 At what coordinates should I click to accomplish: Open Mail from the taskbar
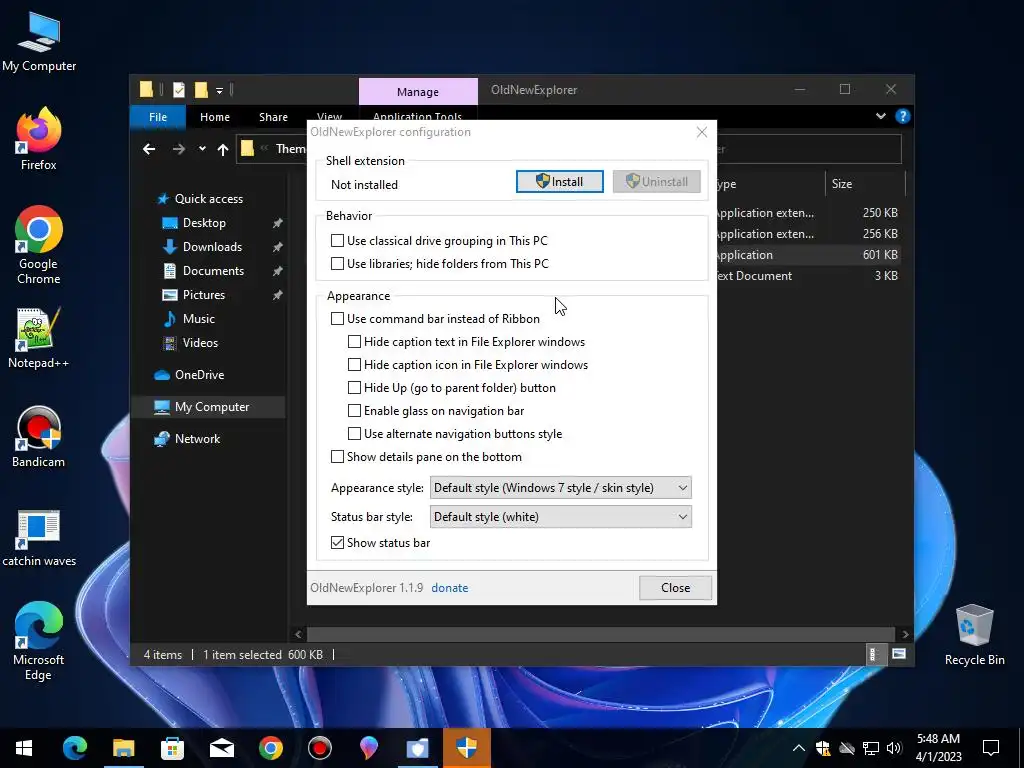coord(221,748)
